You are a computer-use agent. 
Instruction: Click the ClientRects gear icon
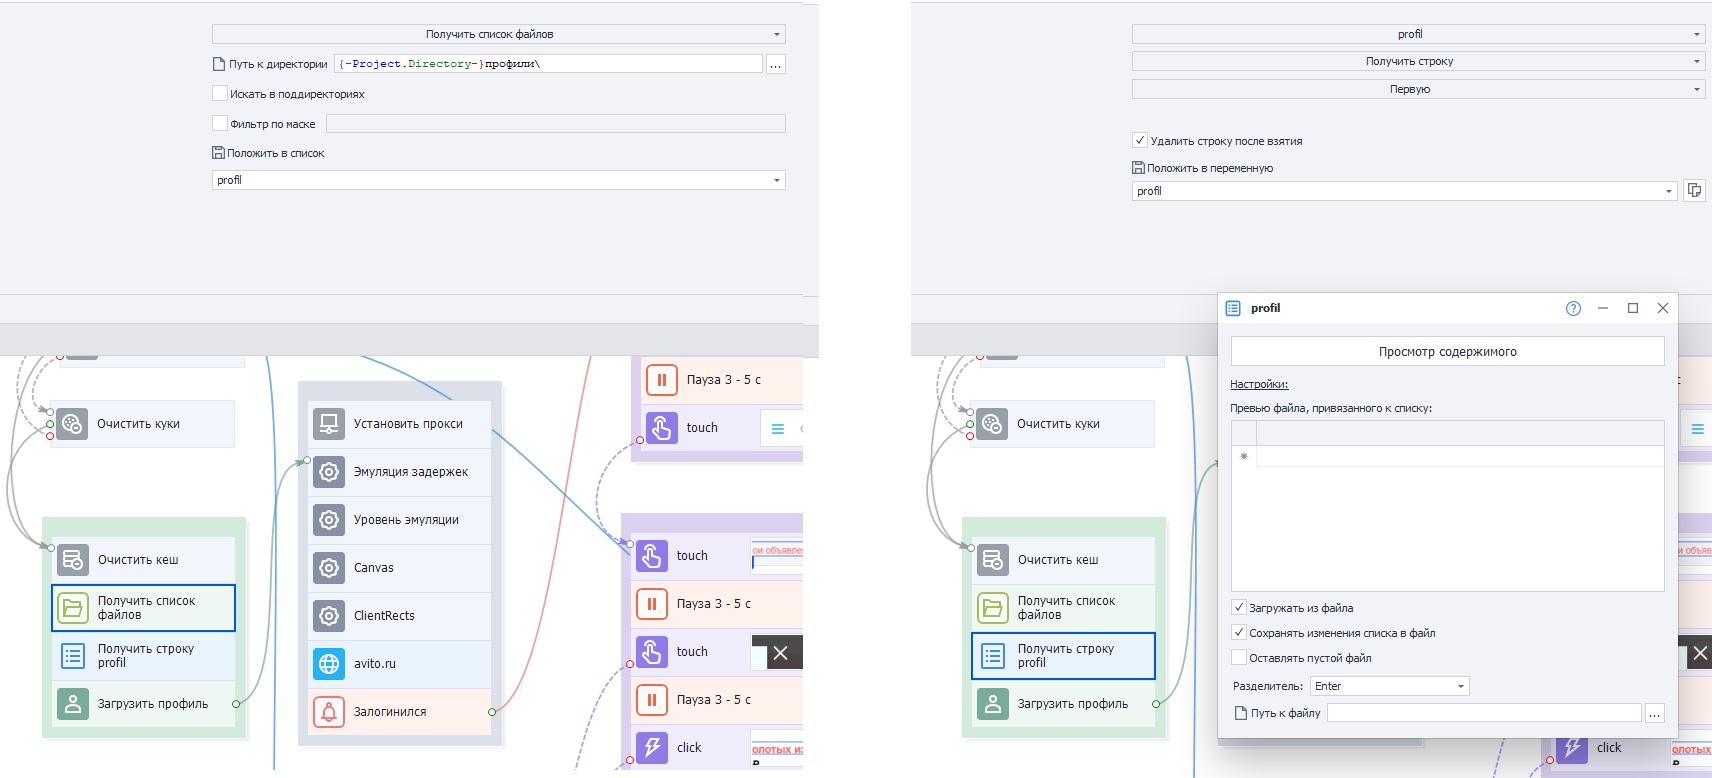[329, 615]
